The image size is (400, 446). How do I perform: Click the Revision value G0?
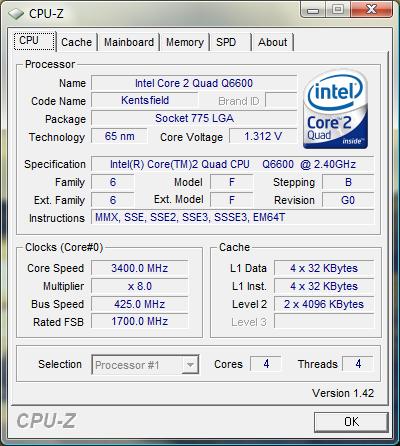coord(348,200)
